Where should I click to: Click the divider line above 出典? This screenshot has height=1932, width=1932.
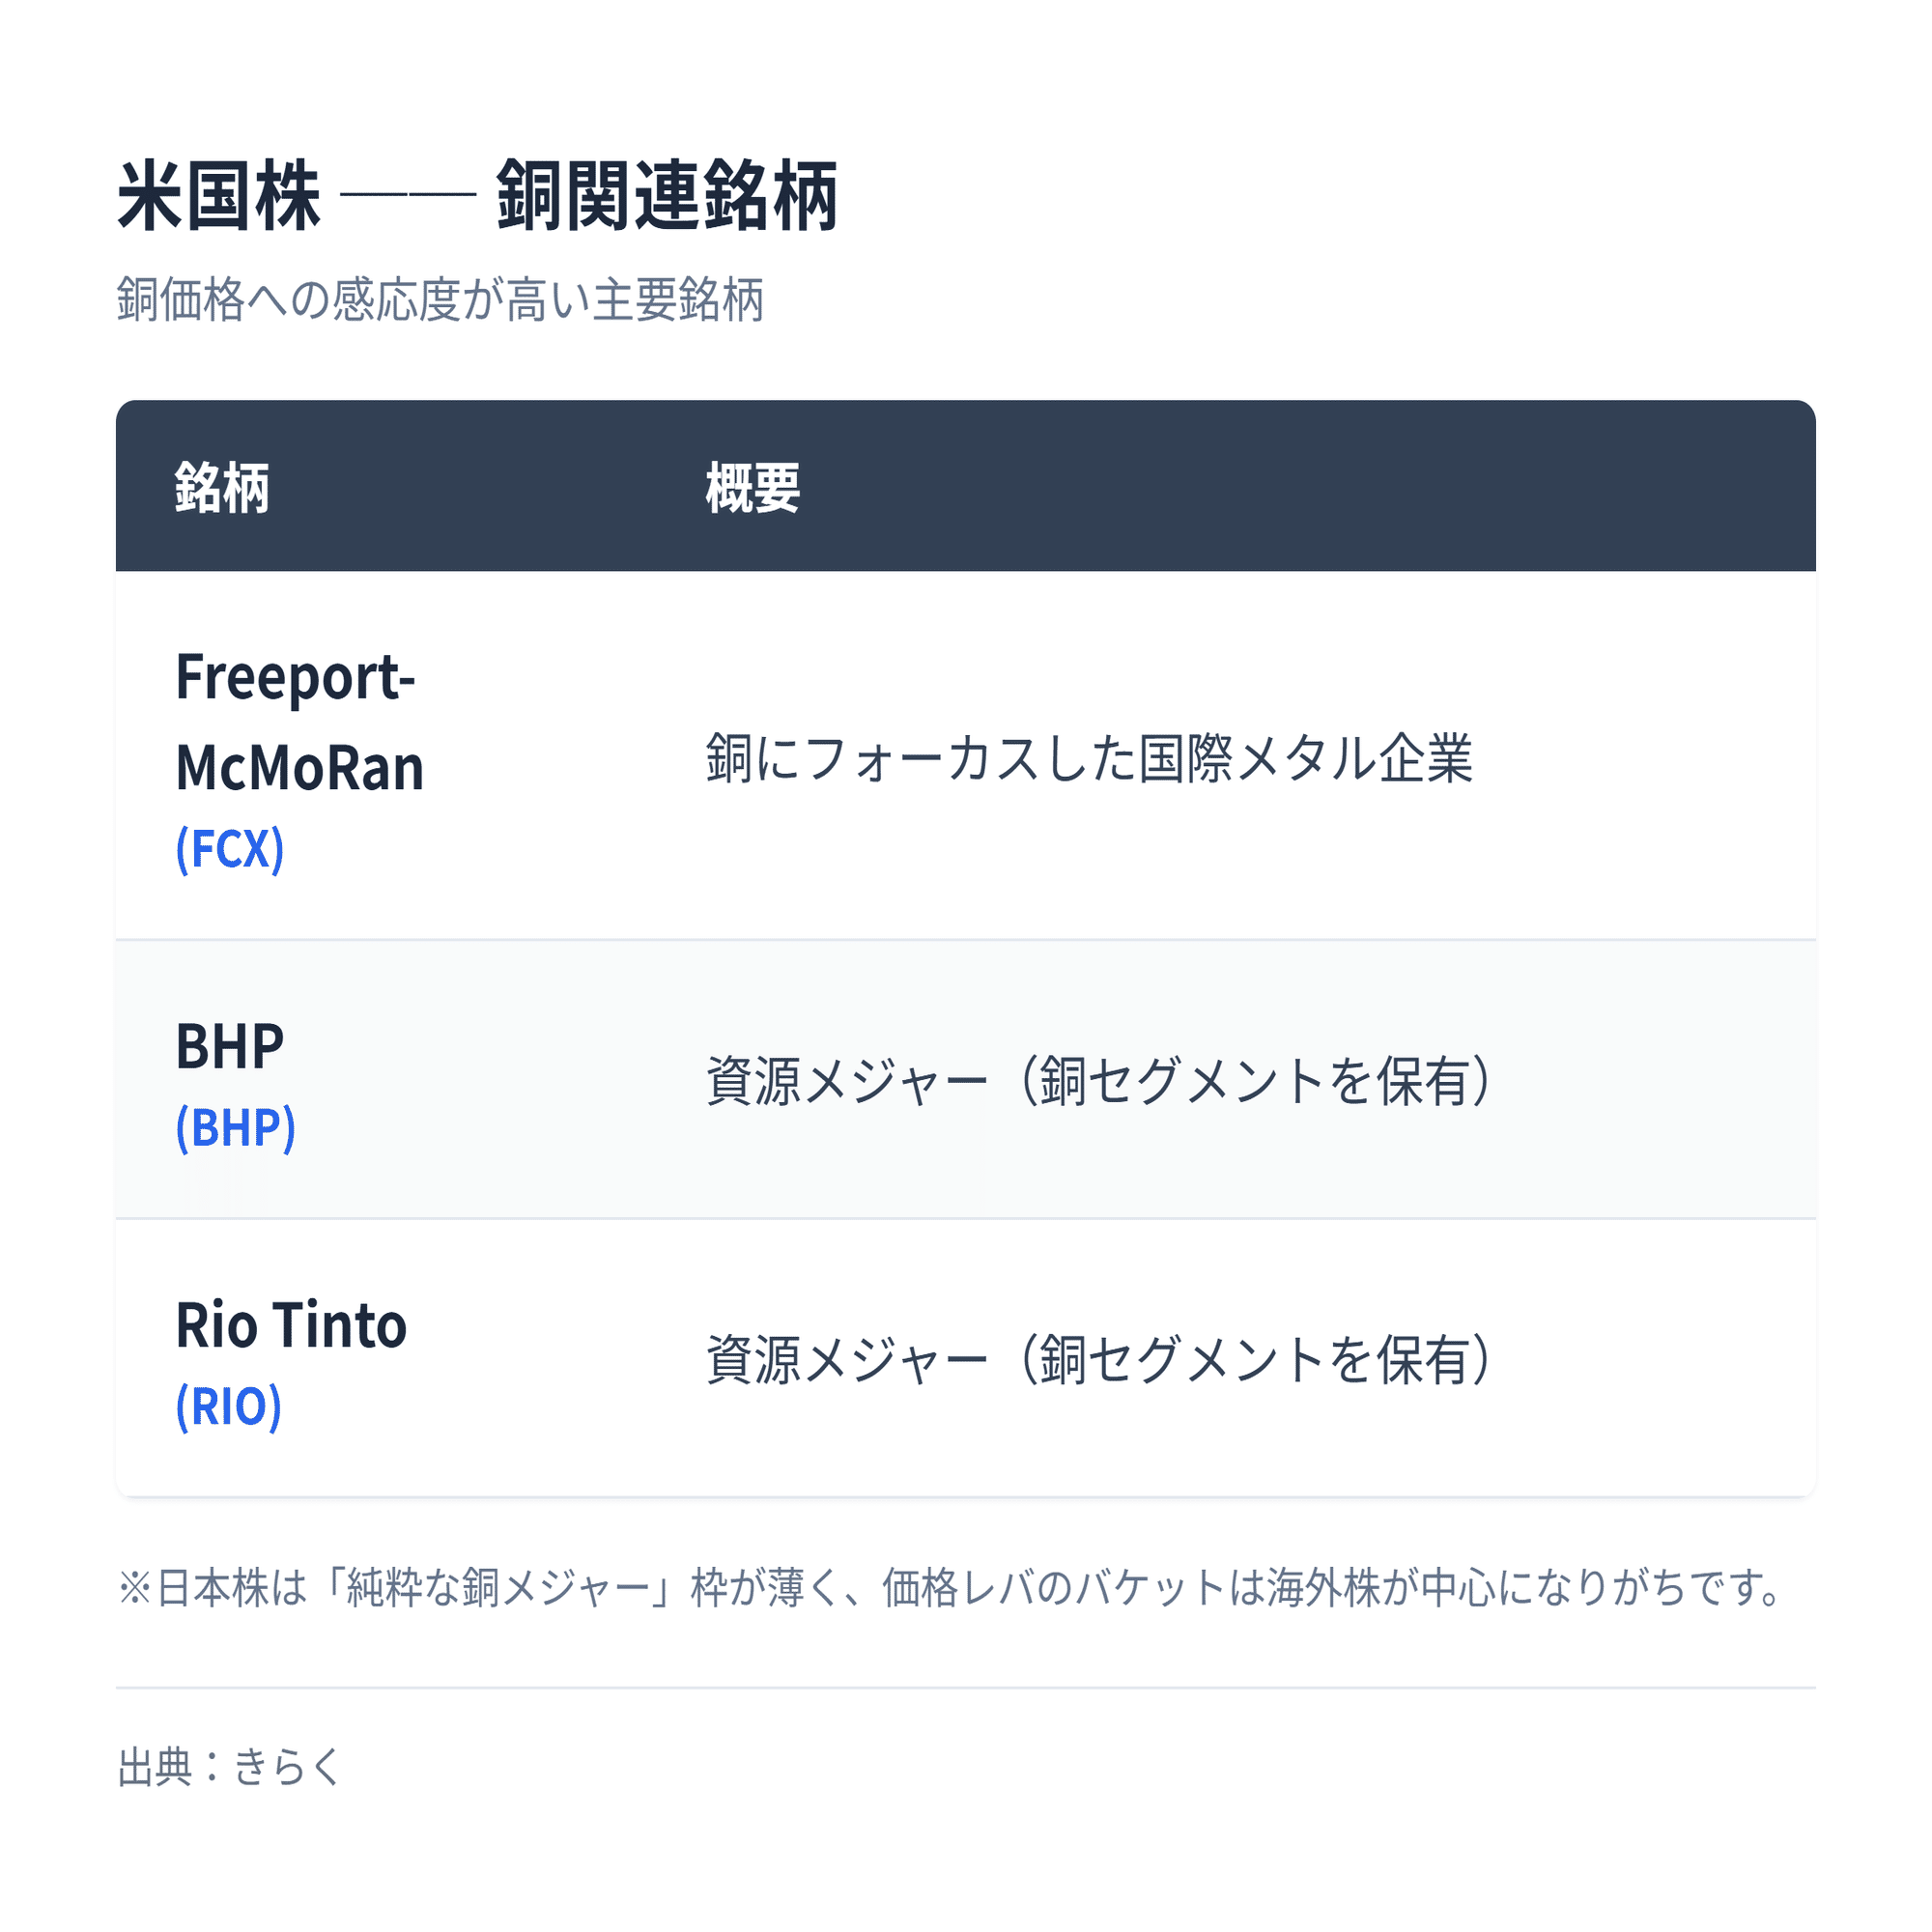[x=965, y=1688]
